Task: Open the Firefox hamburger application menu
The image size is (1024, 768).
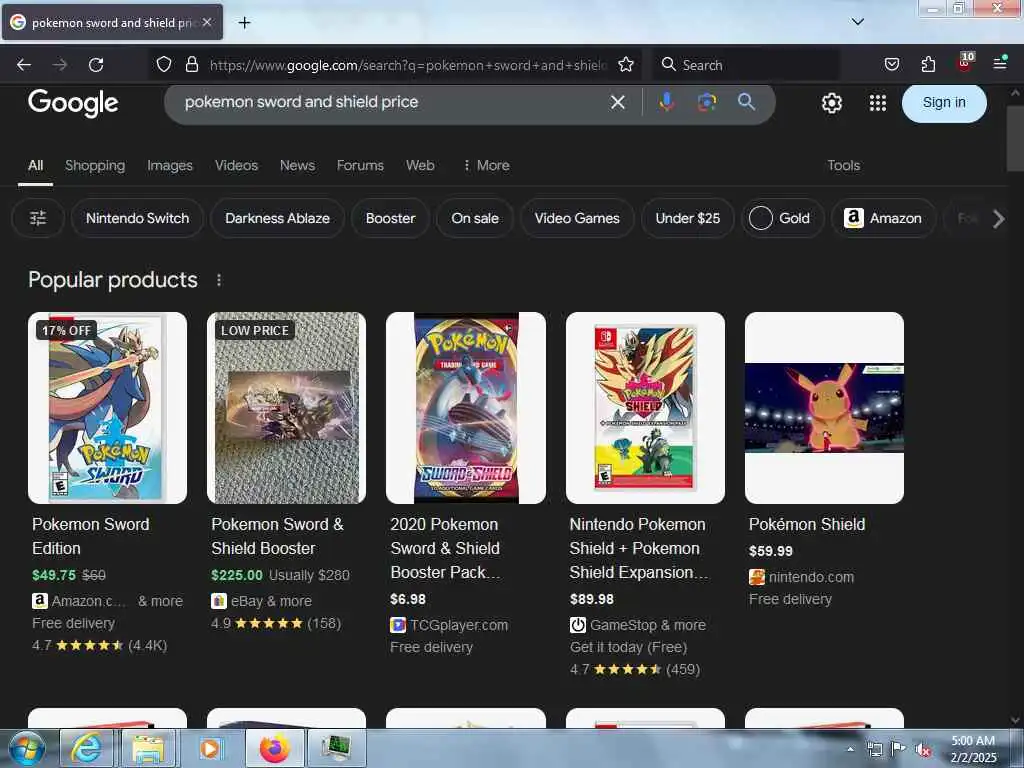Action: pos(1000,63)
